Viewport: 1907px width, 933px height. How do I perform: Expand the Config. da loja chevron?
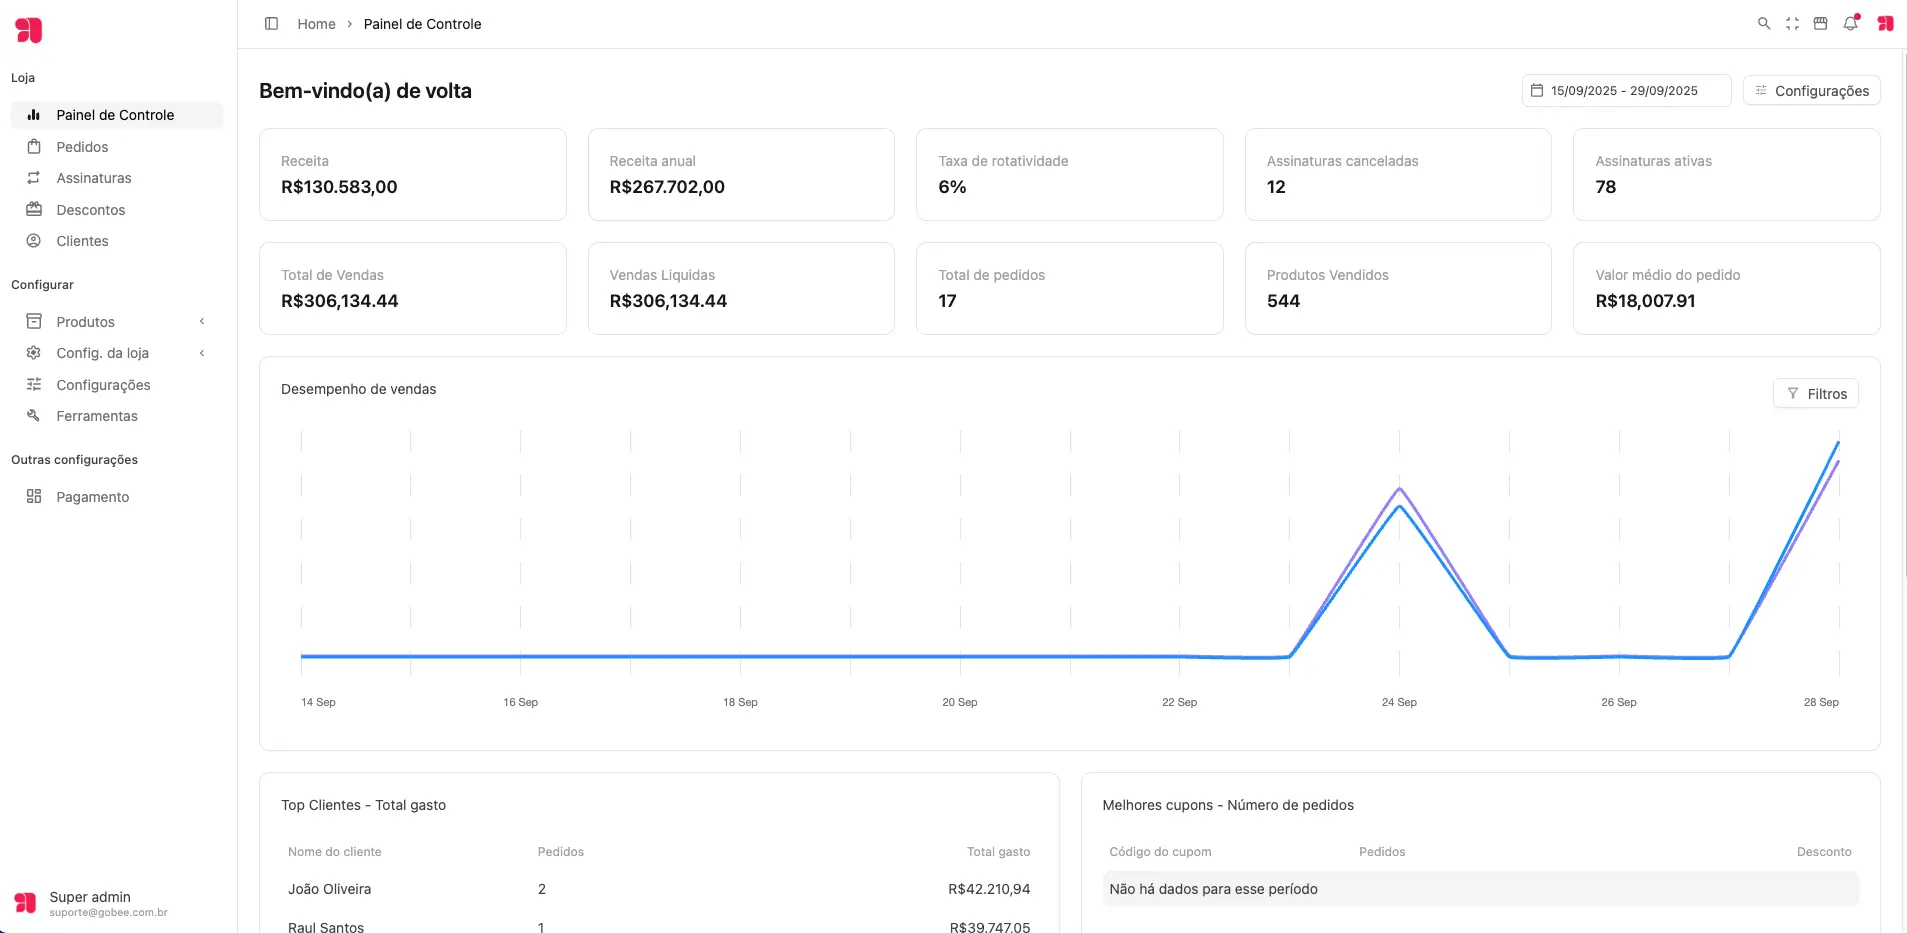click(x=202, y=353)
